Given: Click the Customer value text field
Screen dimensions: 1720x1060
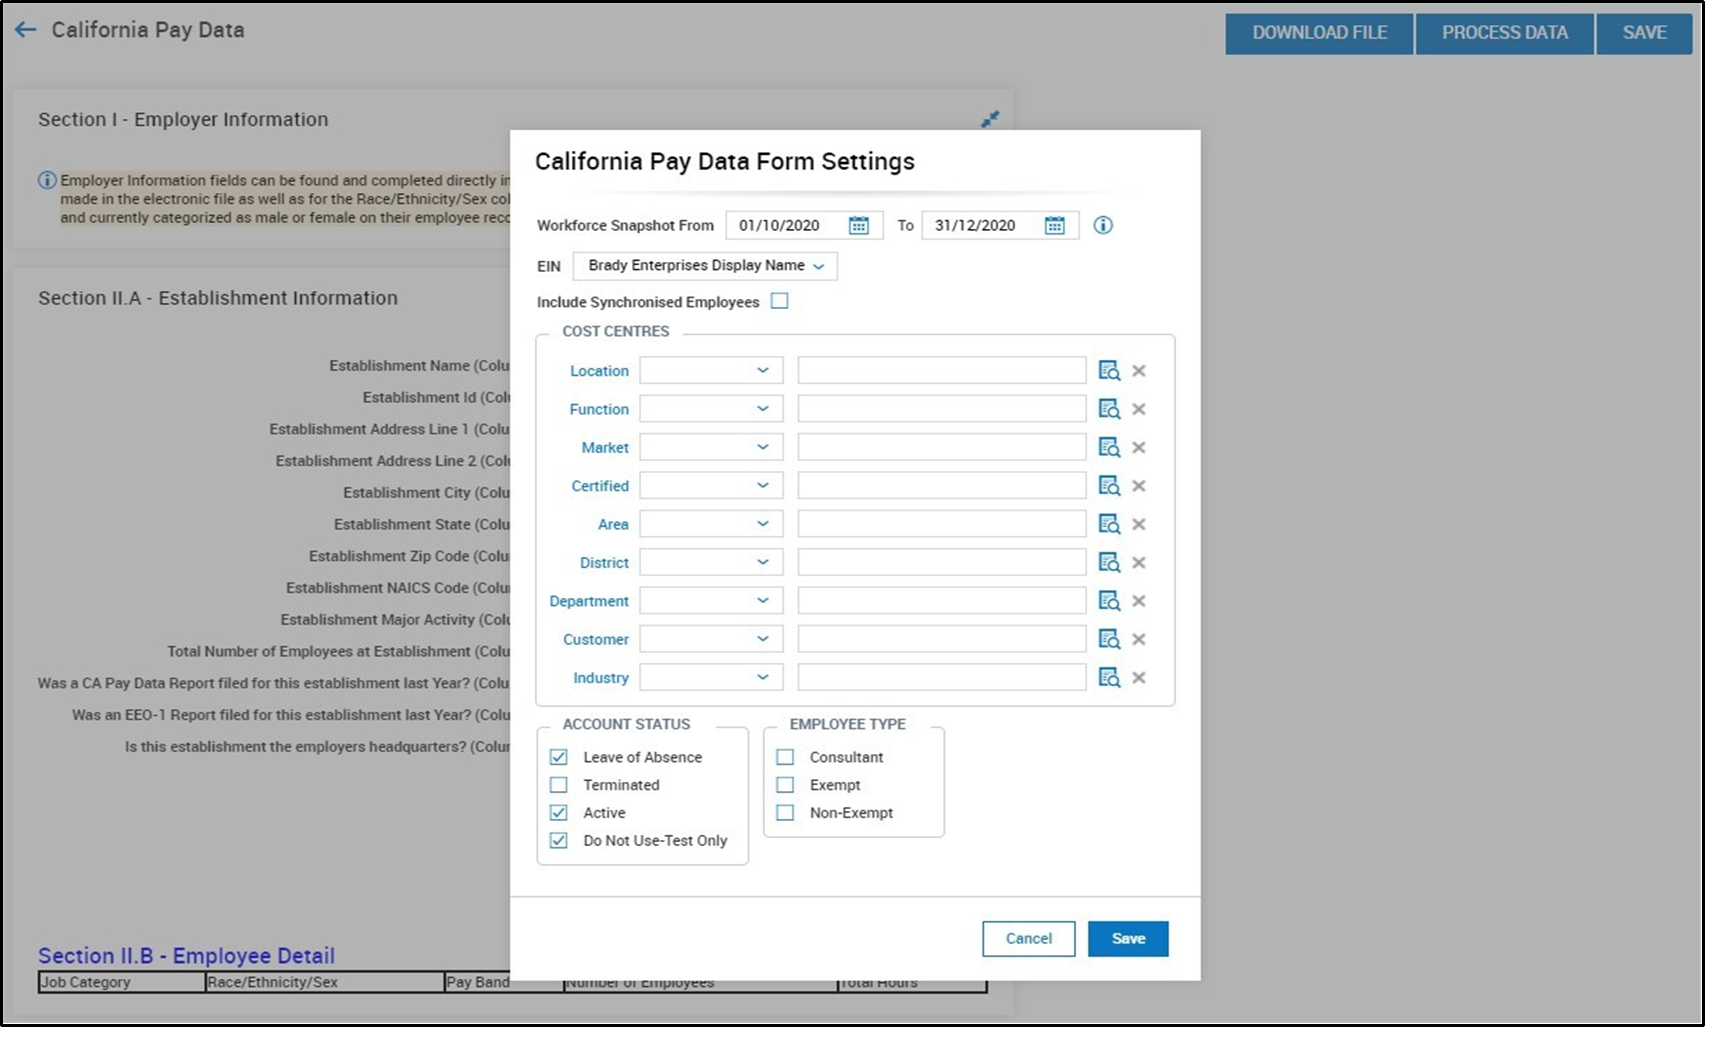Looking at the screenshot, I should [x=942, y=639].
